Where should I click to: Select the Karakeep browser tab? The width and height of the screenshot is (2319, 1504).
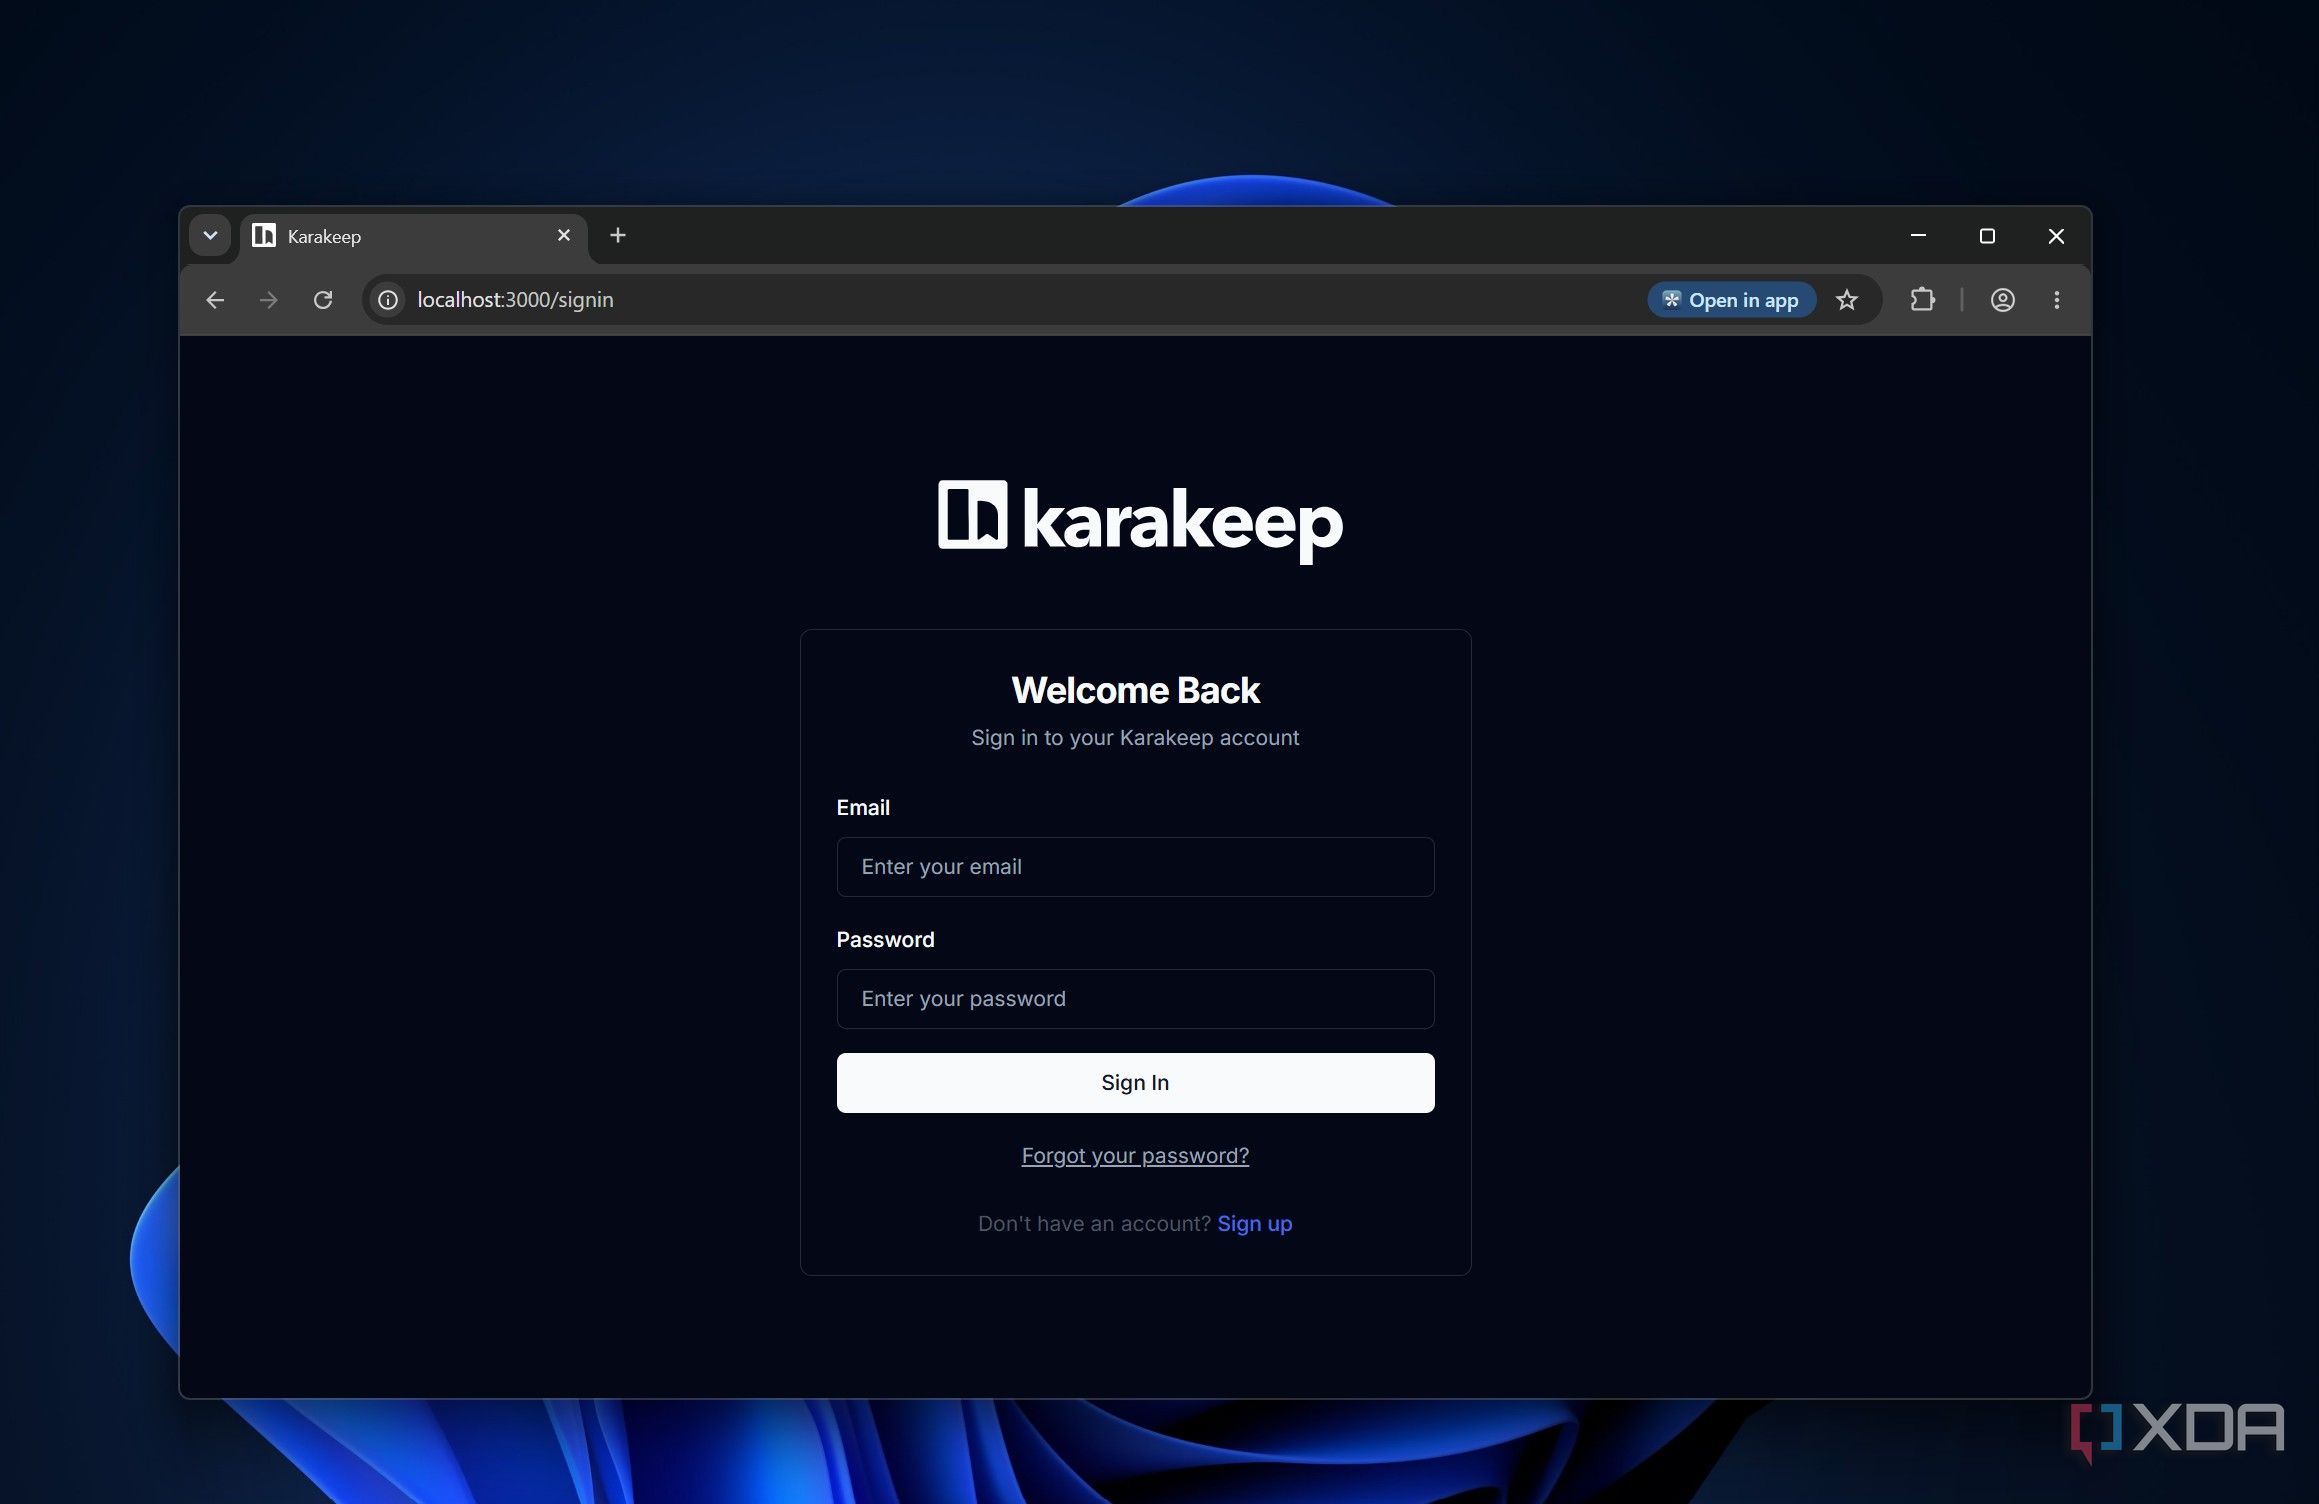point(412,237)
